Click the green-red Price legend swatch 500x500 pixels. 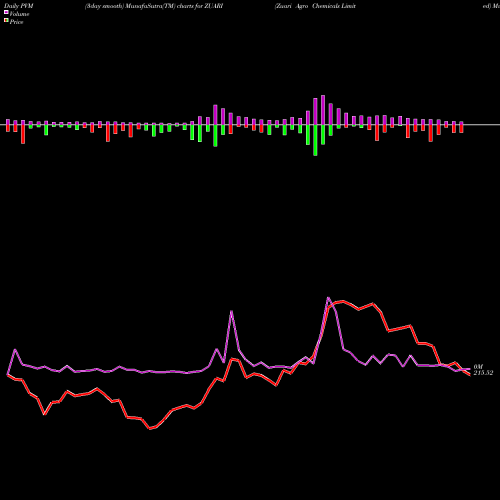tap(6, 20)
